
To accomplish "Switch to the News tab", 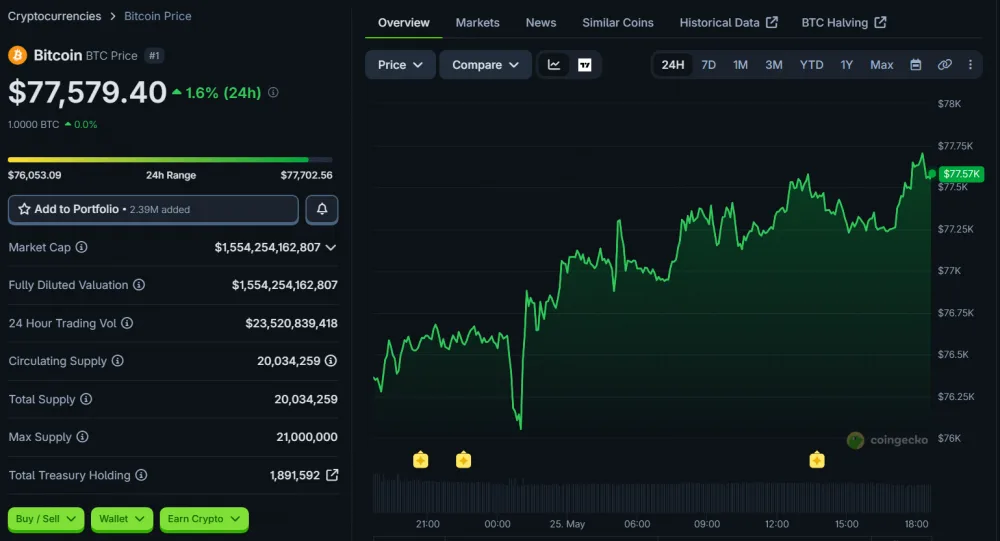I will (x=541, y=22).
